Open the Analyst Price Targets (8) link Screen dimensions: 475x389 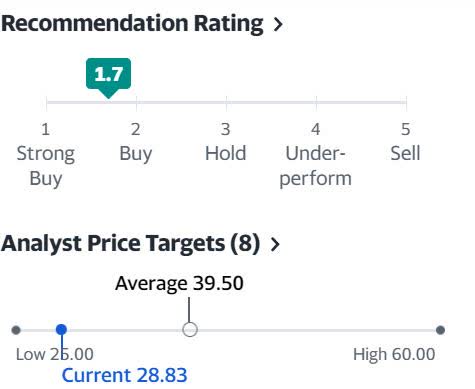click(130, 244)
